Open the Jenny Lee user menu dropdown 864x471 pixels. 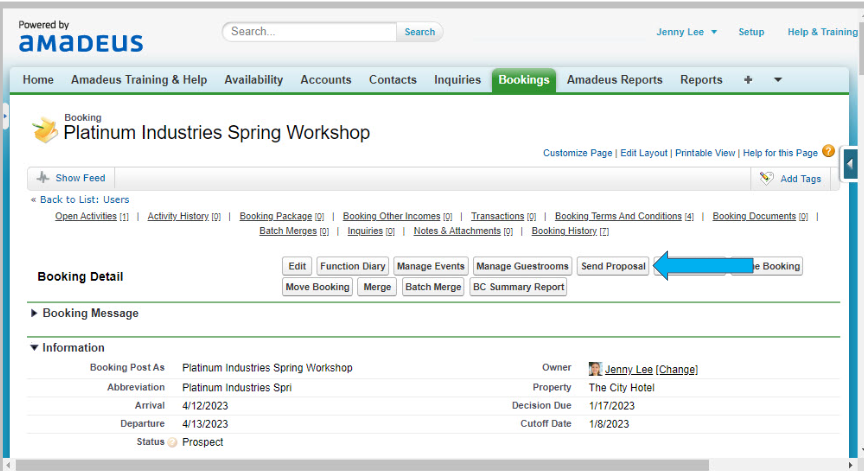point(687,32)
